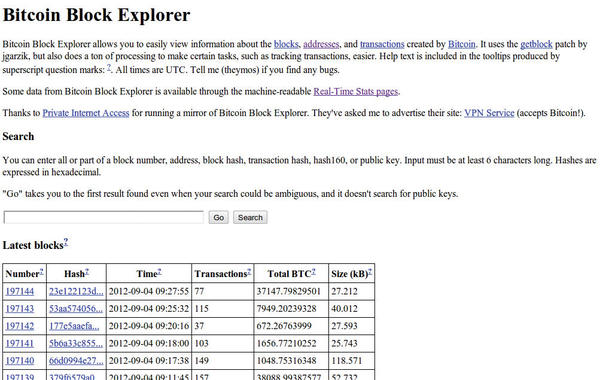This screenshot has height=380, width=600.
Task: Click the Search section heading
Action: pyautogui.click(x=18, y=137)
